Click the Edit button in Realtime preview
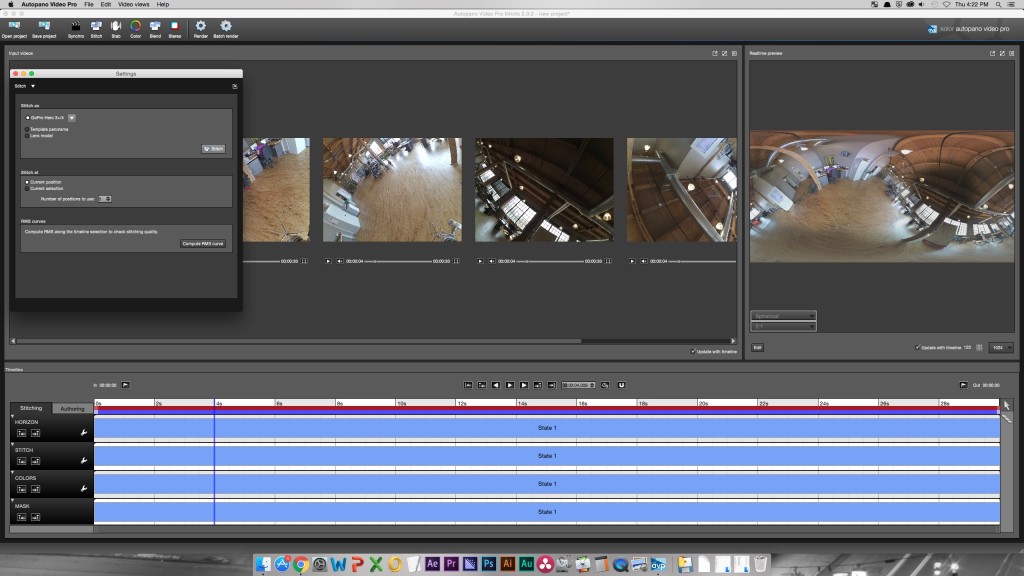This screenshot has width=1024, height=576. [758, 347]
